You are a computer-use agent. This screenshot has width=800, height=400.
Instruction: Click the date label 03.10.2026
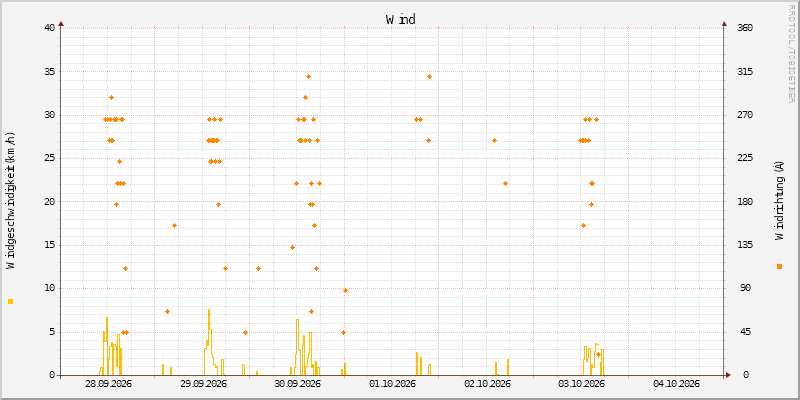(581, 384)
